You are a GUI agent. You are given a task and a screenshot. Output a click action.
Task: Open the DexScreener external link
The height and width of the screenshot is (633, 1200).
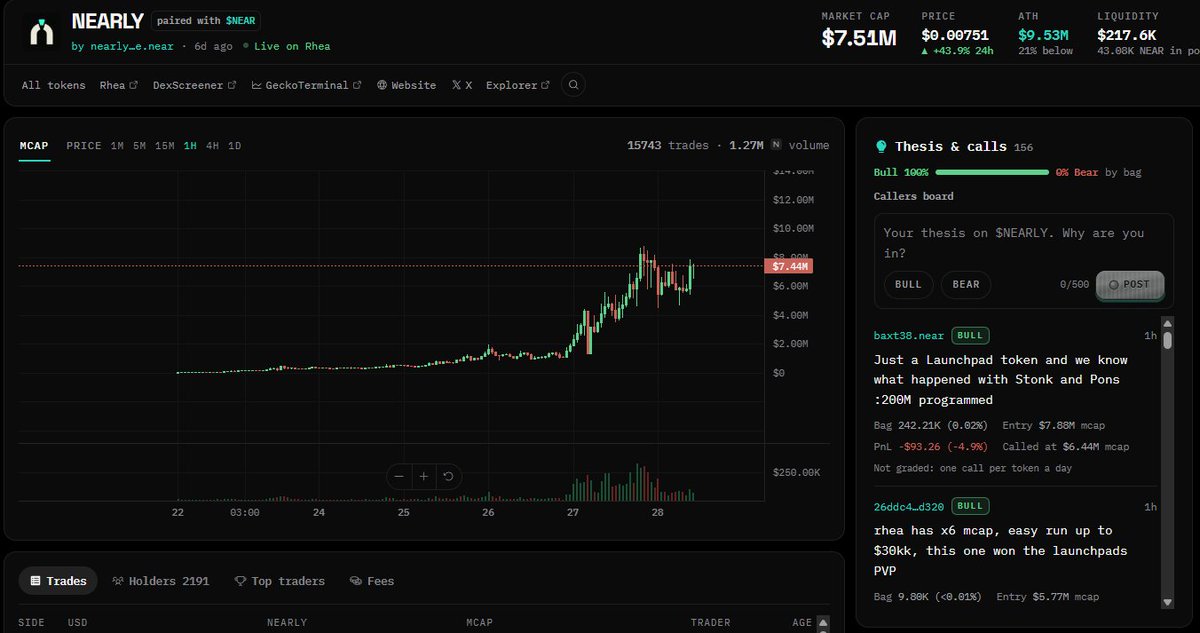coord(195,85)
